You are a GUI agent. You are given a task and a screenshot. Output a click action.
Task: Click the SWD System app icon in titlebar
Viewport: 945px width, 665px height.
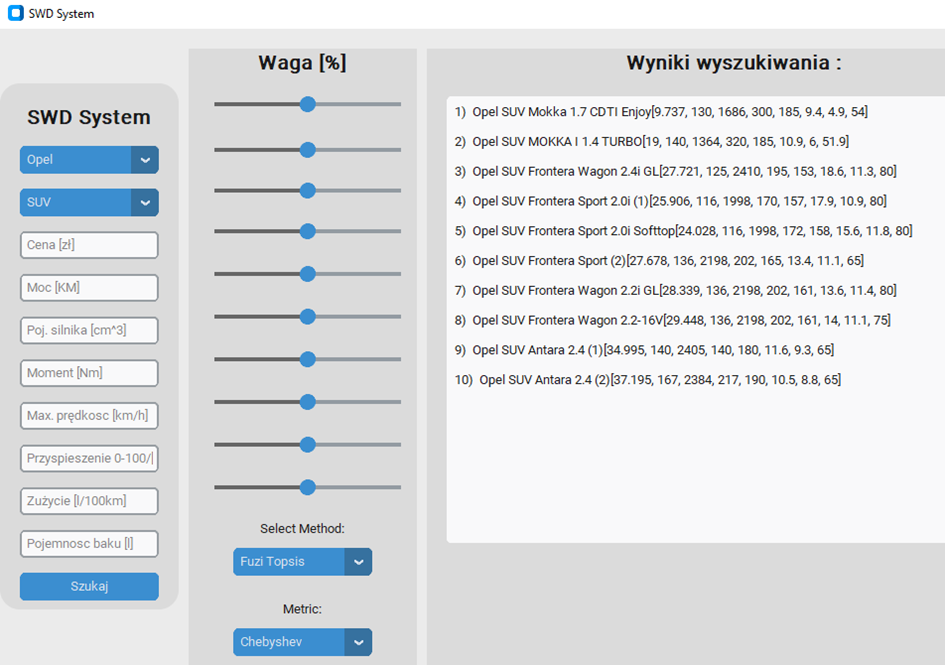(15, 14)
